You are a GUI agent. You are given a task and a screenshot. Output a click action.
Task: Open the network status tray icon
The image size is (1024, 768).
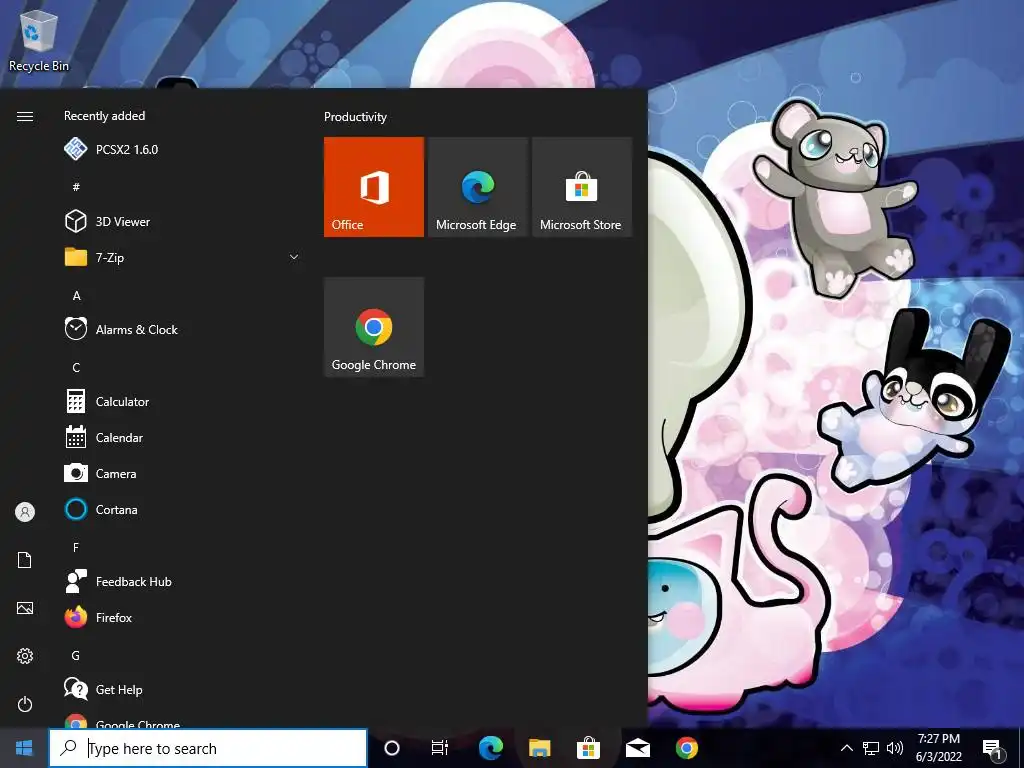coord(871,748)
